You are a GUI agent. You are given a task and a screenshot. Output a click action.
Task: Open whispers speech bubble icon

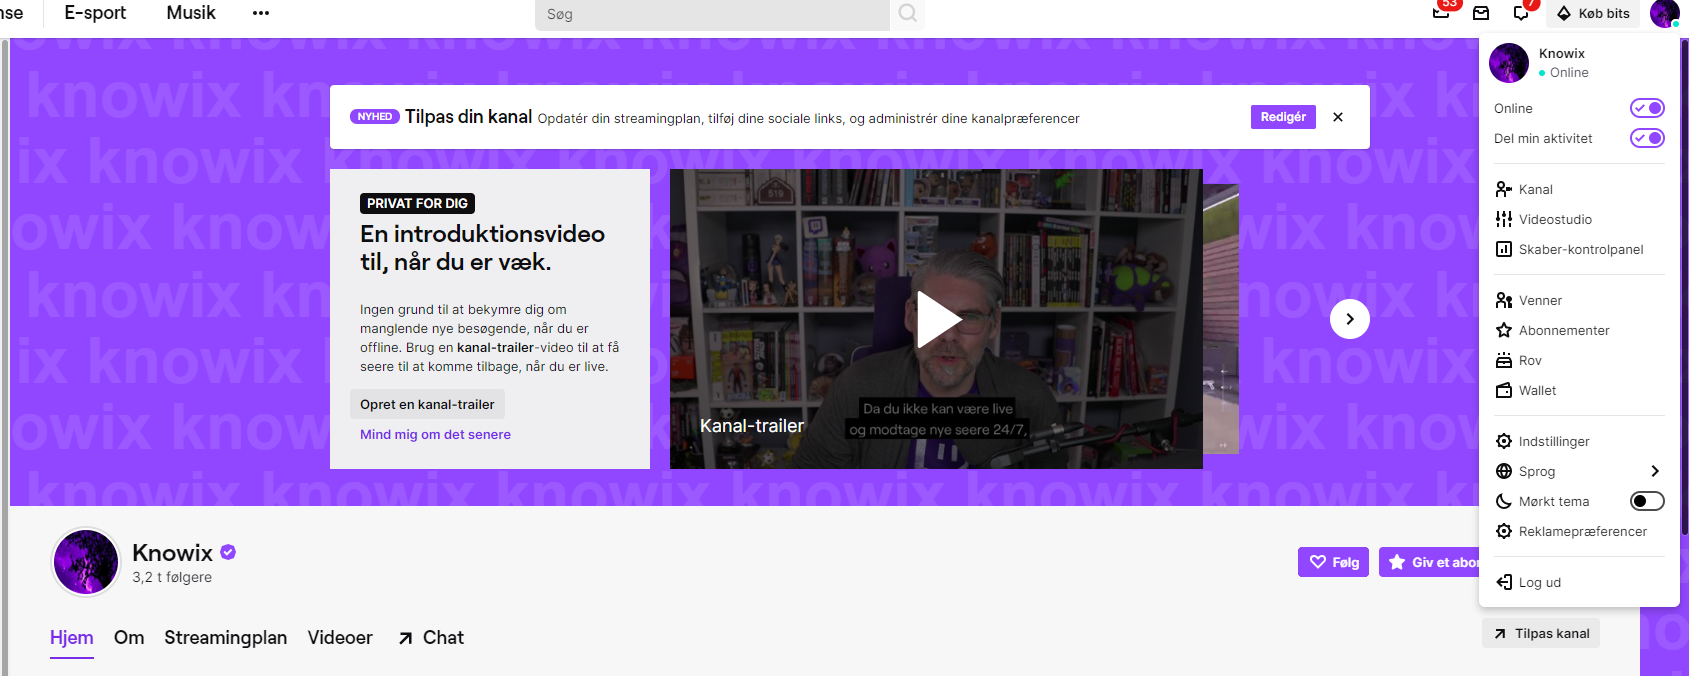(1521, 13)
